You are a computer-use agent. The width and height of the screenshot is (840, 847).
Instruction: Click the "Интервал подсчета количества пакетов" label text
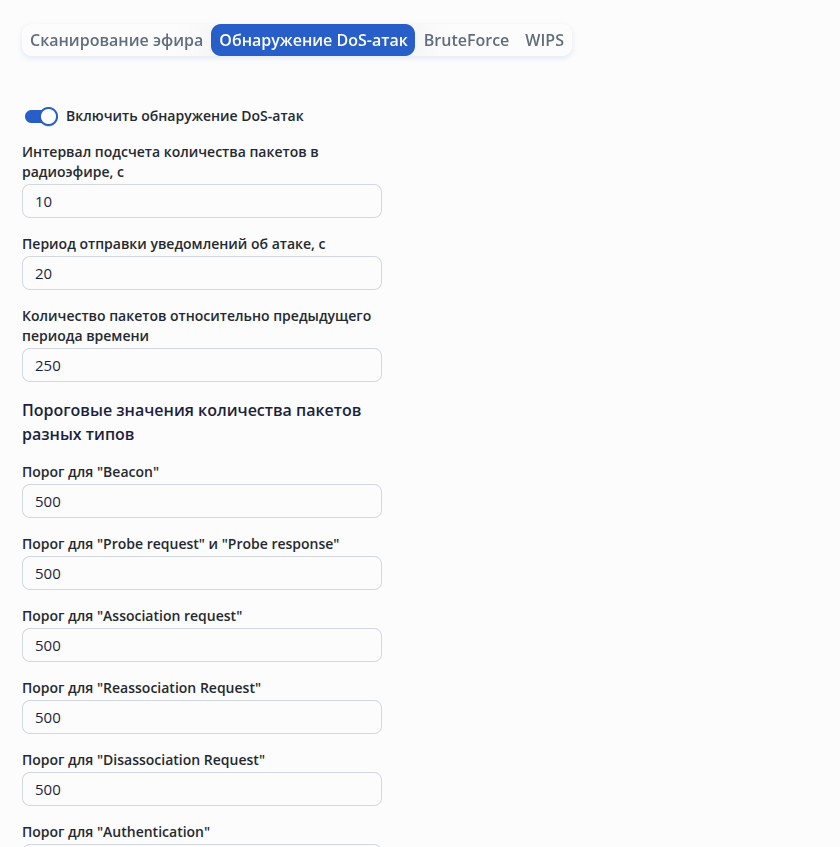170,152
